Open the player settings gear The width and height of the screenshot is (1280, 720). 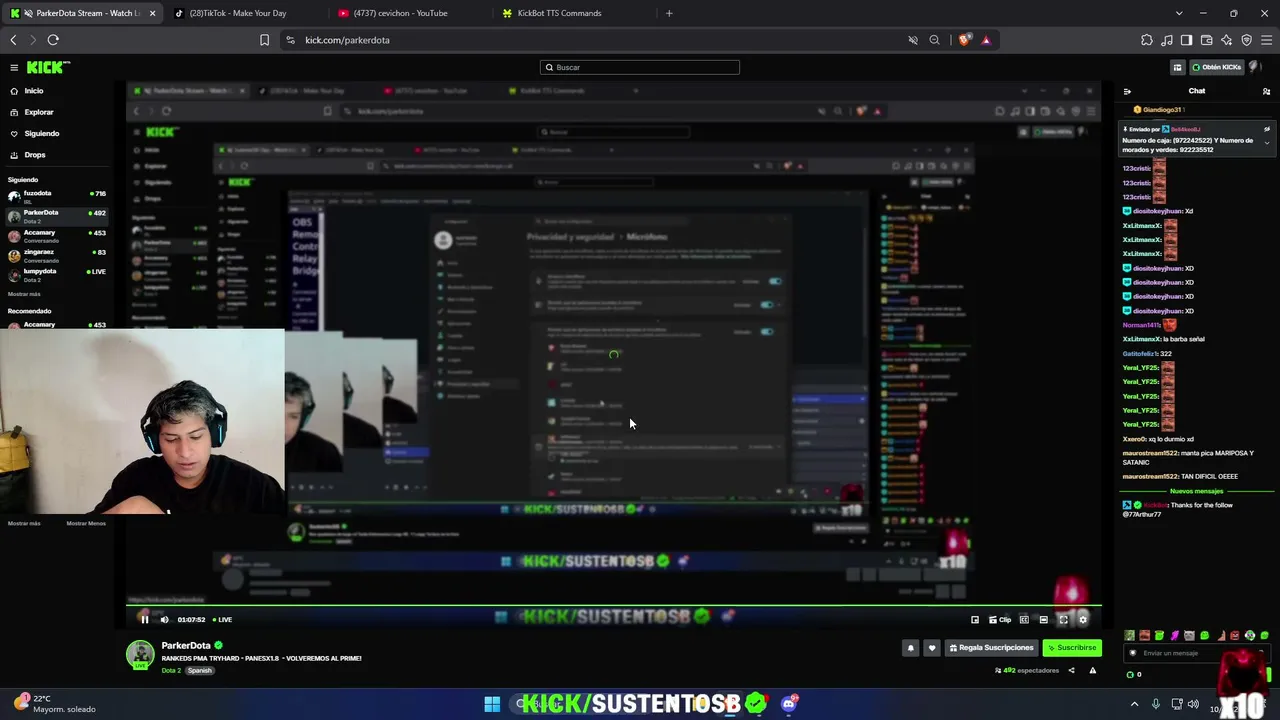(x=1082, y=620)
